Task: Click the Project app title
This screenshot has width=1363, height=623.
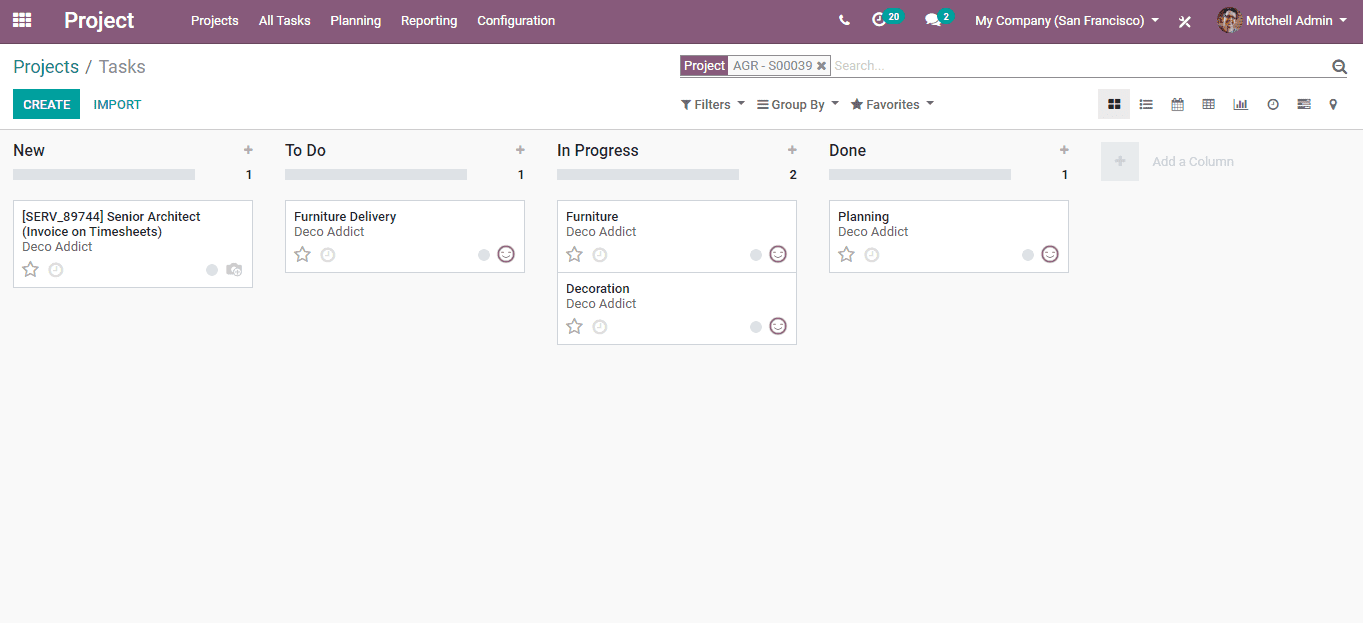Action: 99,20
